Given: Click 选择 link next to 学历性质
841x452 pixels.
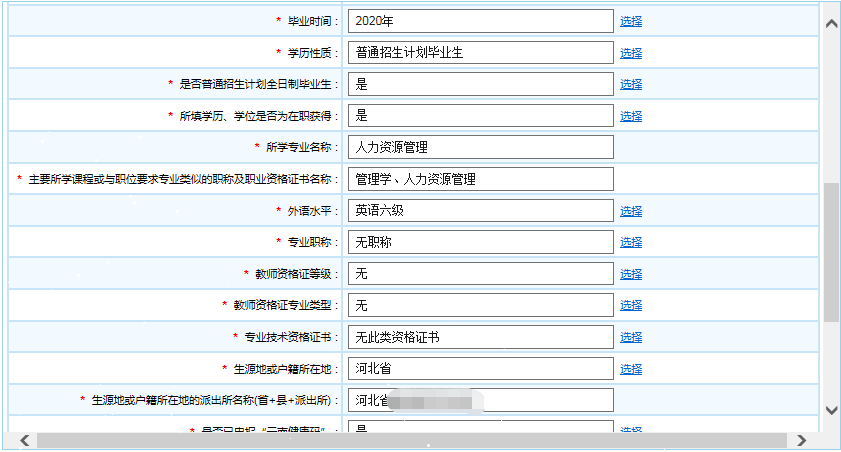Looking at the screenshot, I should click(x=631, y=53).
